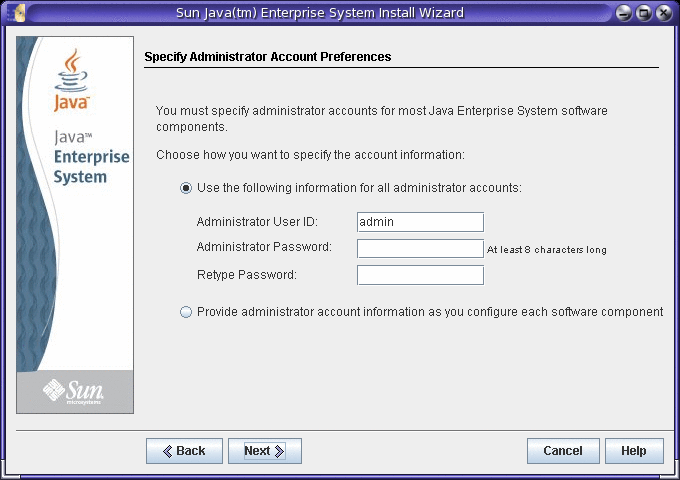The width and height of the screenshot is (680, 480).
Task: Go to previous step with Back
Action: tap(184, 451)
